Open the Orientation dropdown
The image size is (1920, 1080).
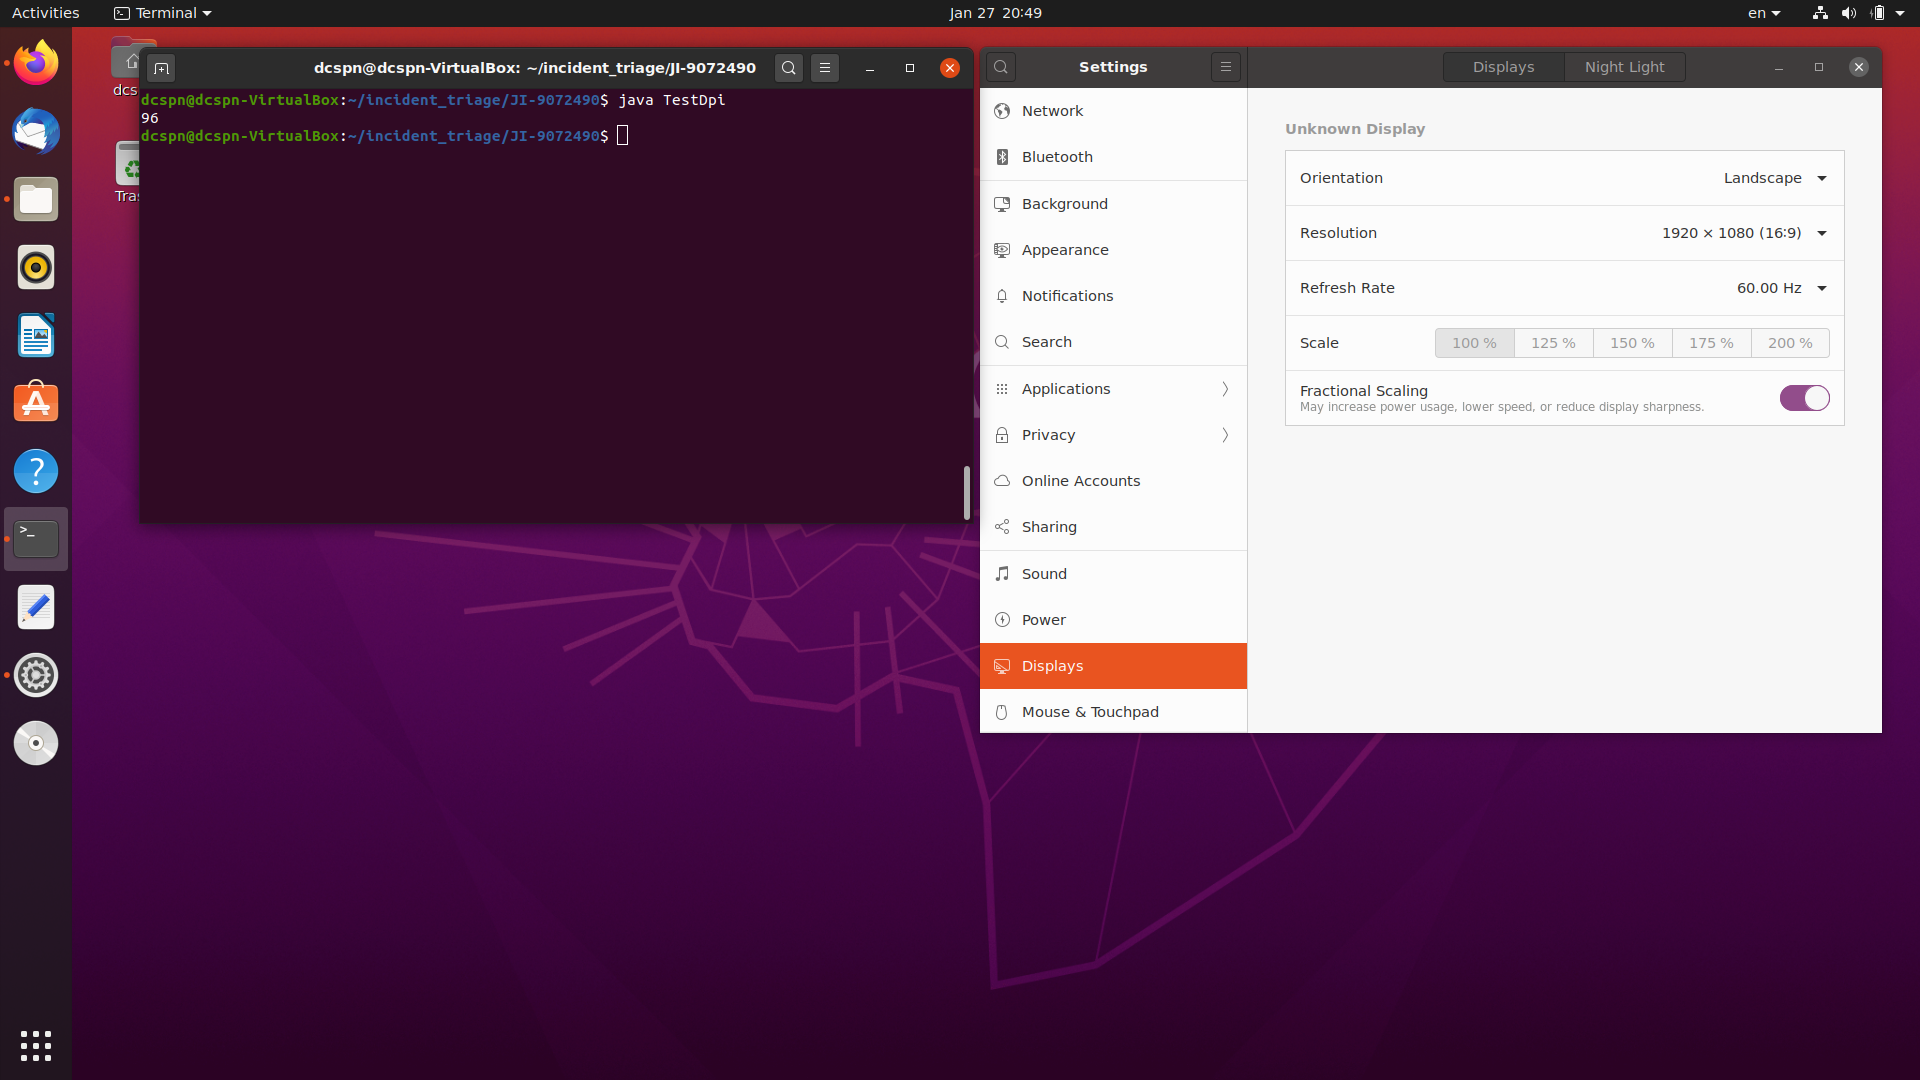(x=1774, y=178)
